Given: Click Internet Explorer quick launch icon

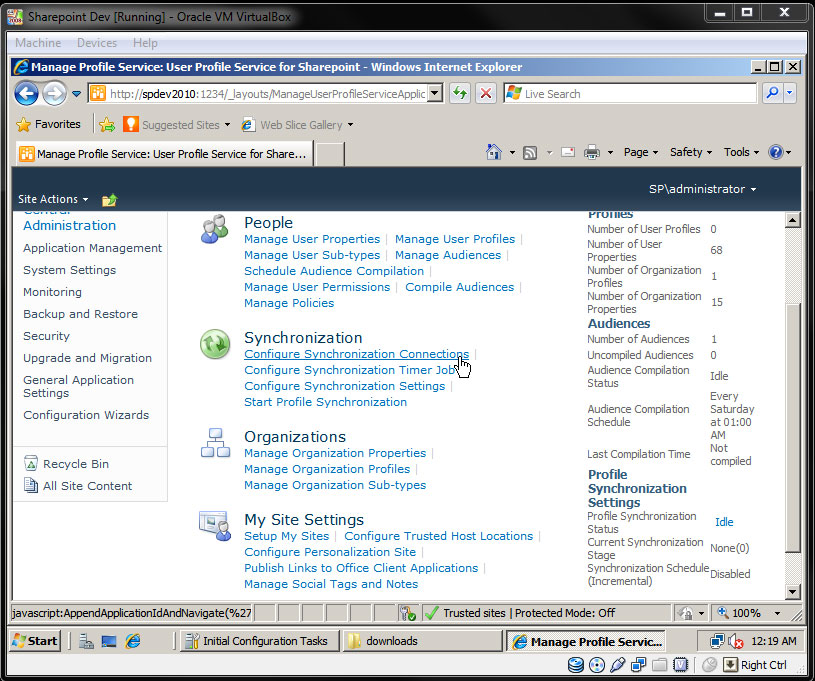Looking at the screenshot, I should pos(133,641).
